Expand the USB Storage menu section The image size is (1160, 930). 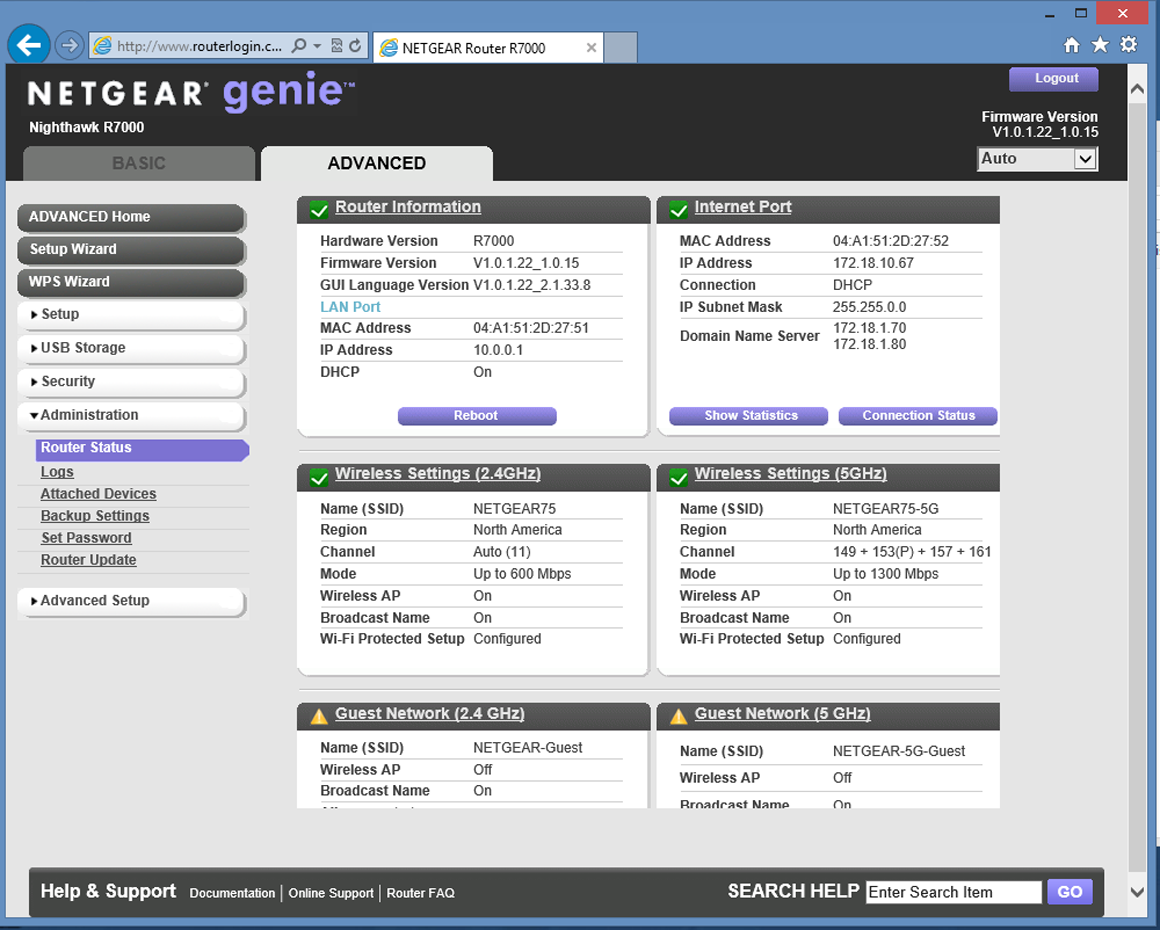83,348
